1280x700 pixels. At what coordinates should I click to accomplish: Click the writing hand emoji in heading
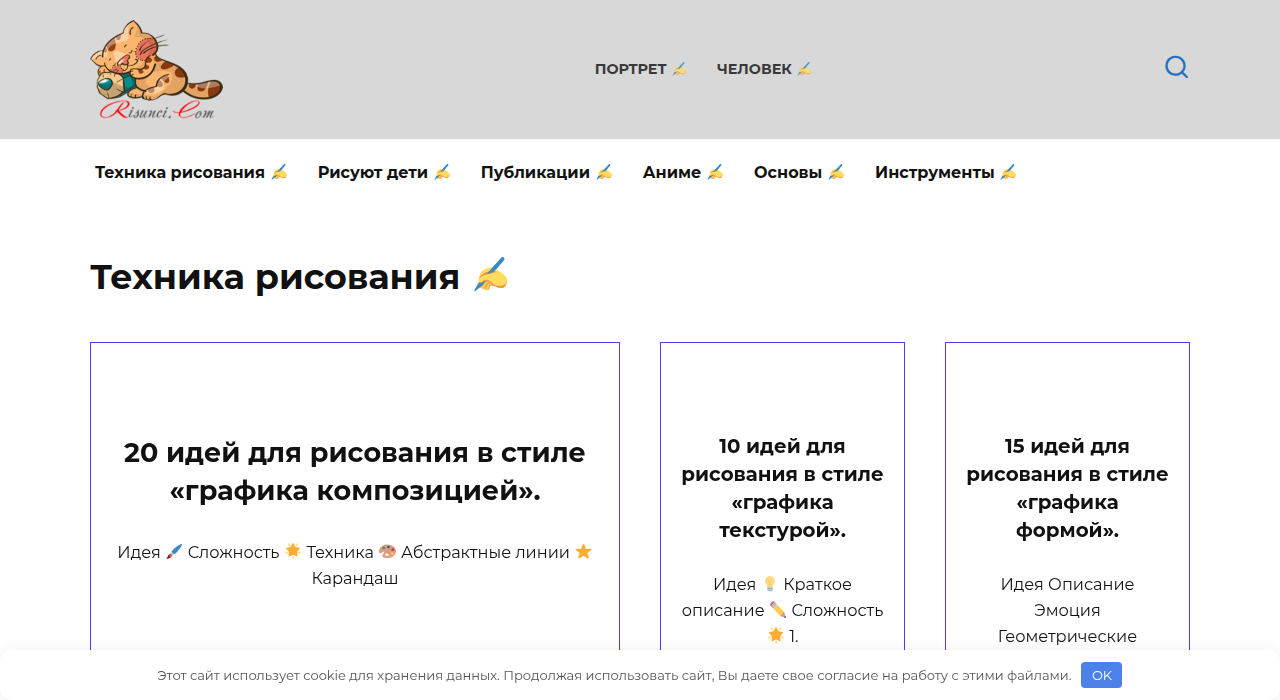(x=491, y=275)
